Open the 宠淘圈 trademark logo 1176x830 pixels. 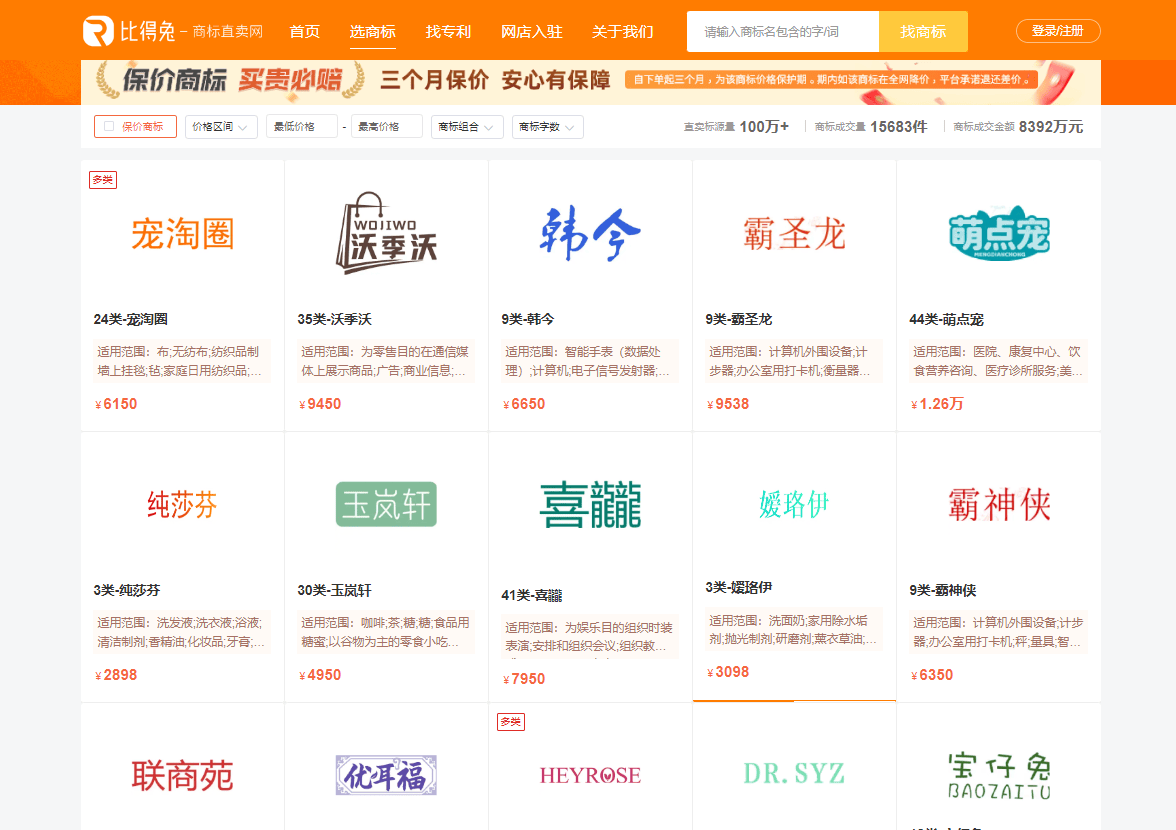click(x=182, y=234)
